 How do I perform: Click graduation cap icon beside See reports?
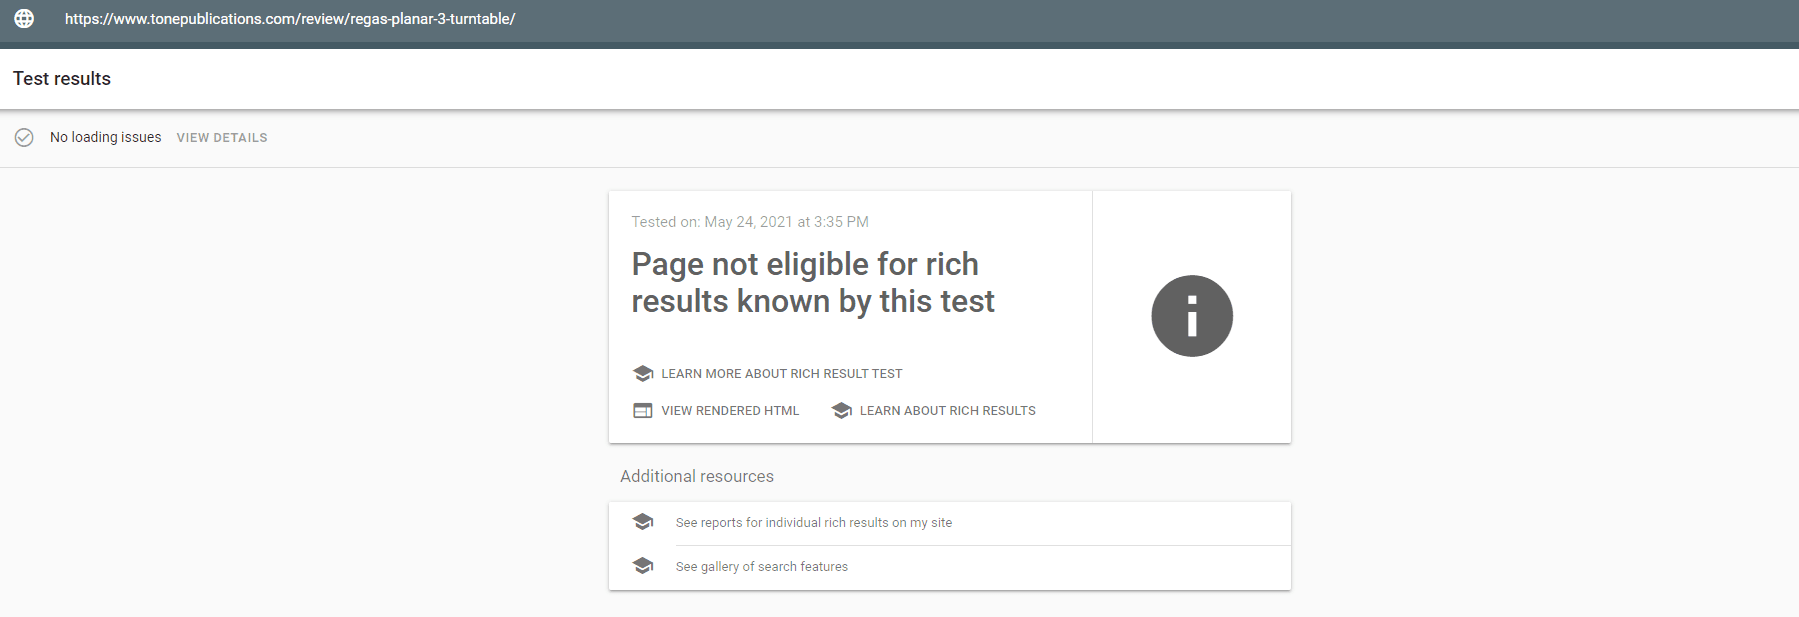(643, 522)
